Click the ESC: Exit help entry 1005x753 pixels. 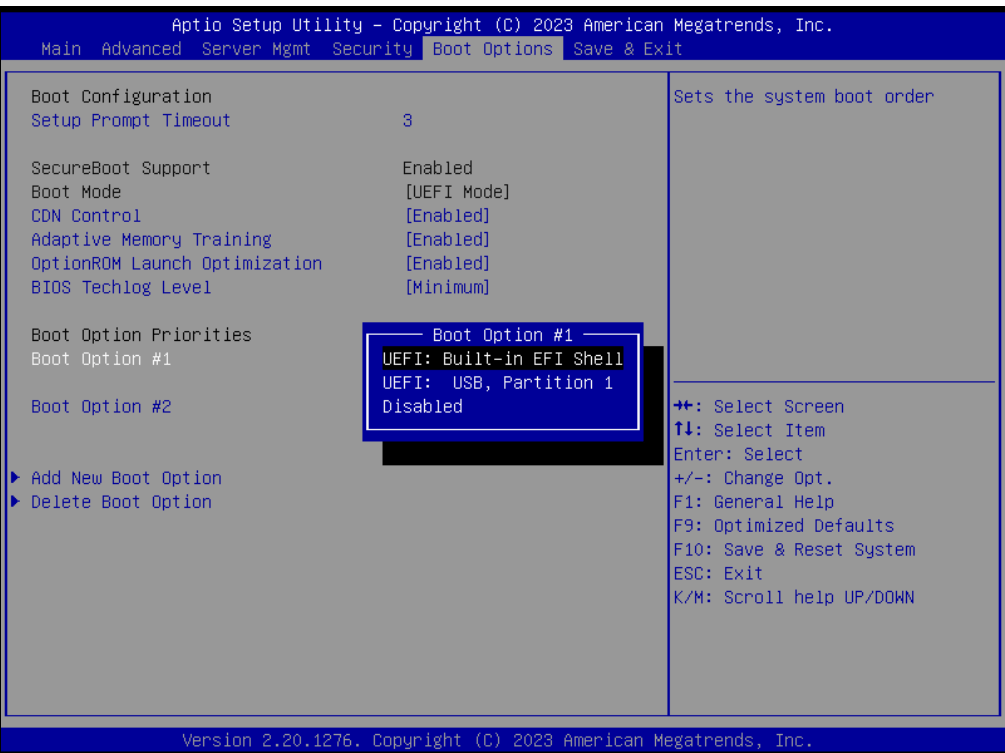click(x=718, y=574)
